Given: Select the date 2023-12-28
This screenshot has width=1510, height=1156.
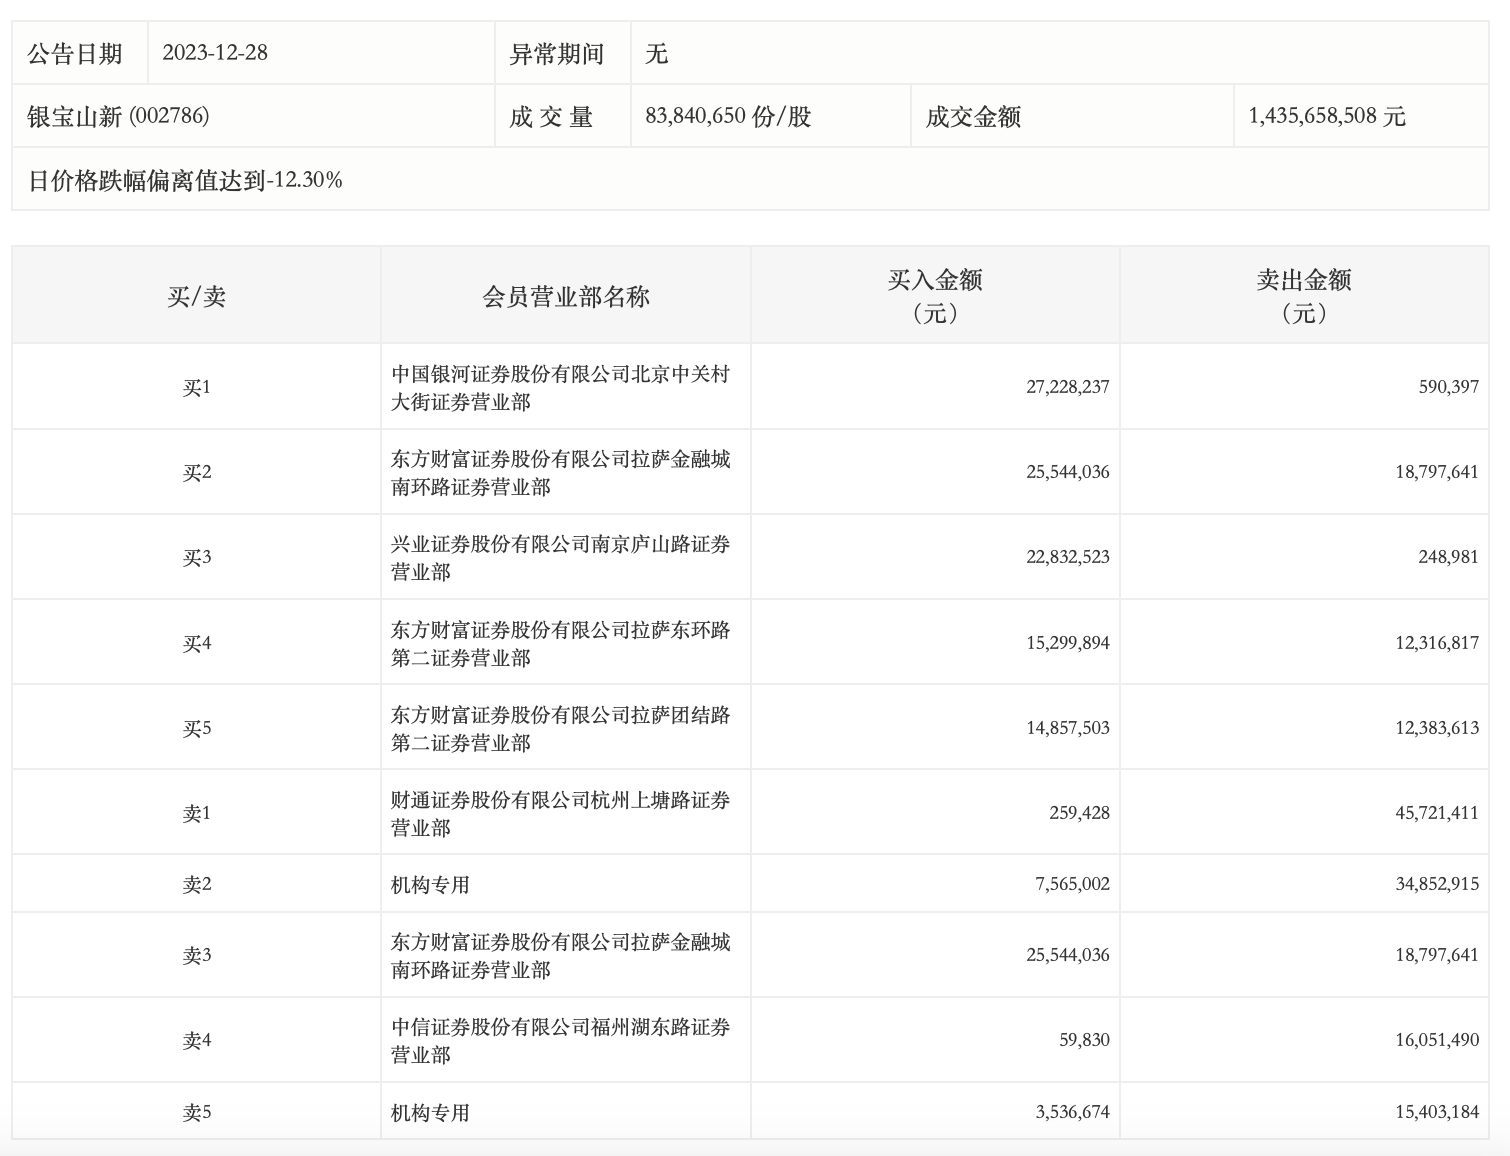Looking at the screenshot, I should 215,53.
